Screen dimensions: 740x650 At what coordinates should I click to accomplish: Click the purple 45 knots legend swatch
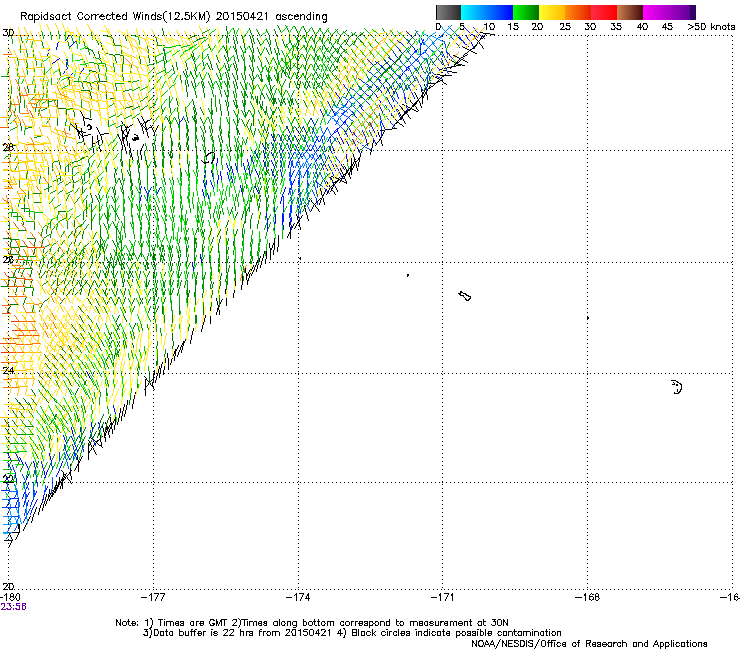pos(682,12)
